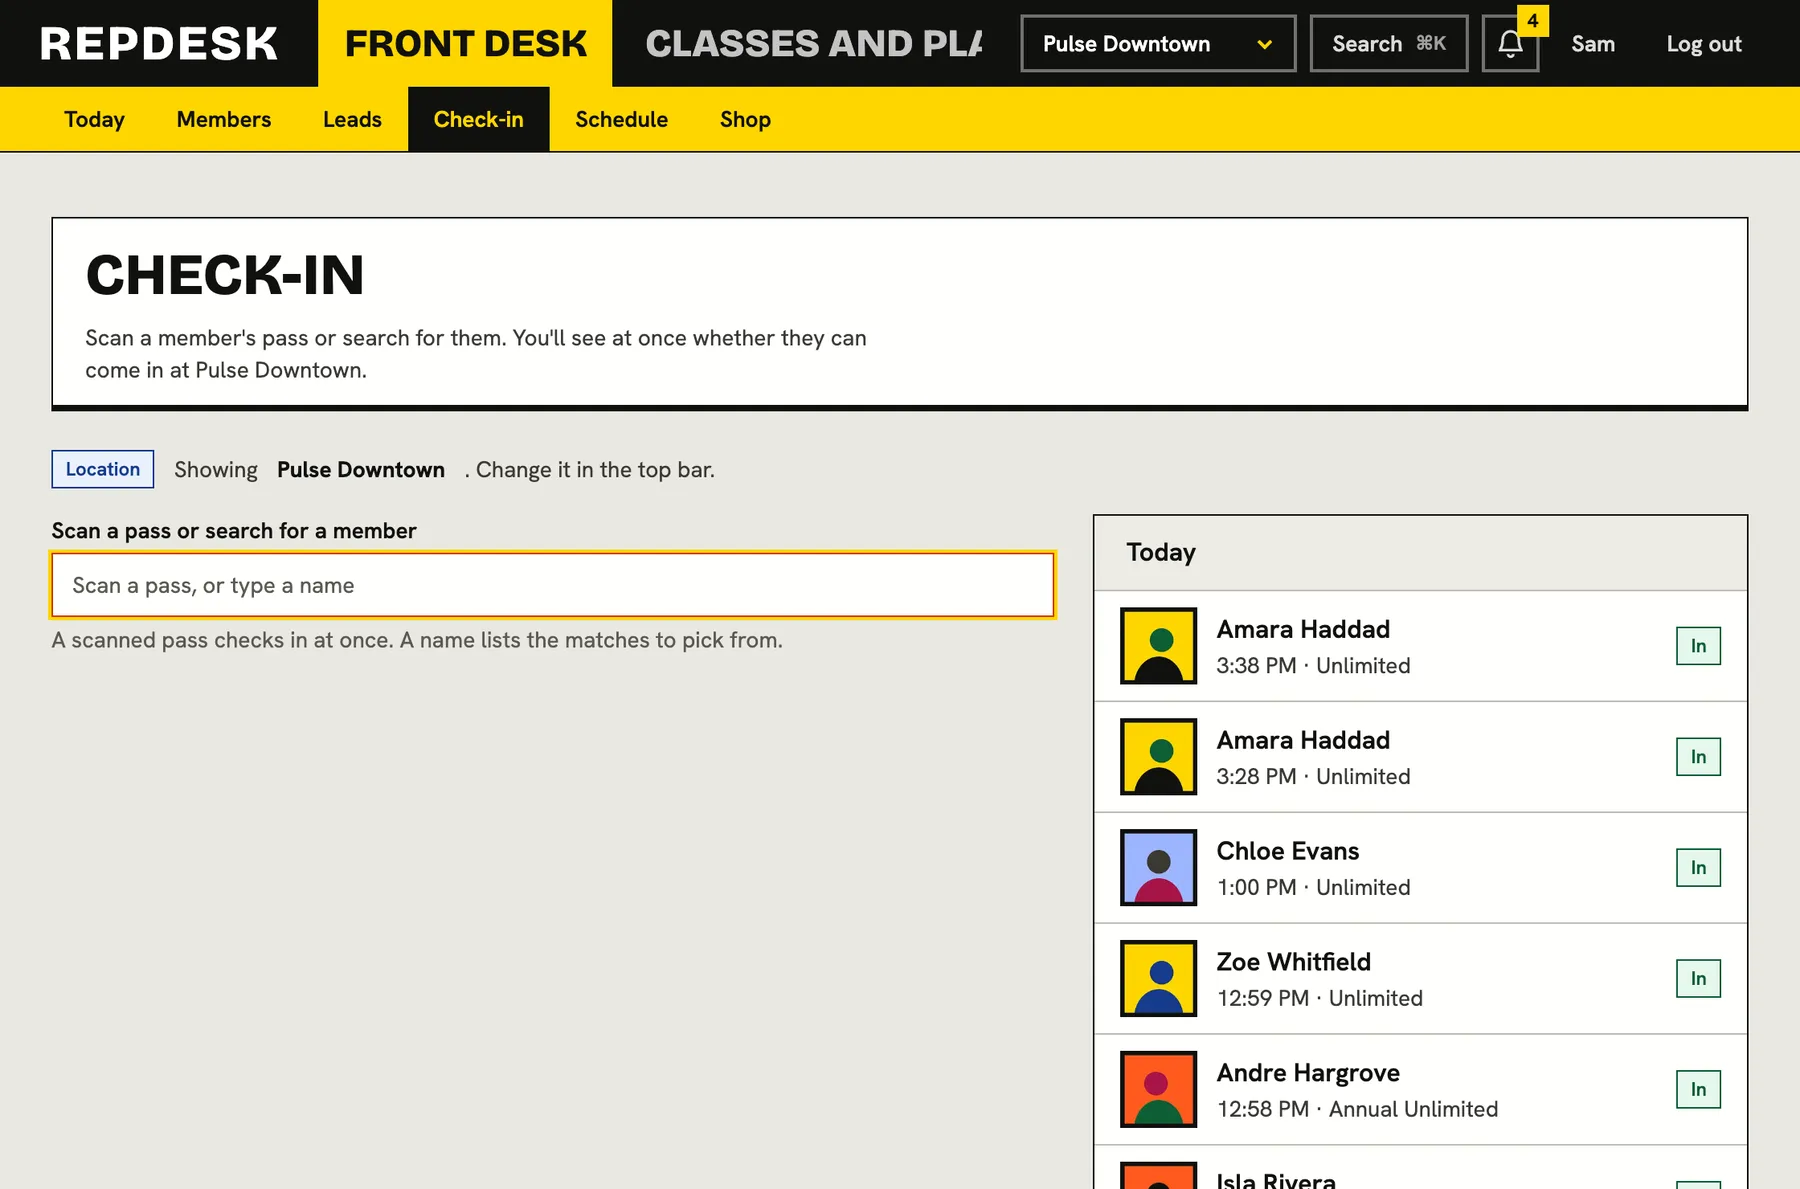Screen dimensions: 1800x1189
Task: Open the Leads tab
Action: click(x=352, y=120)
